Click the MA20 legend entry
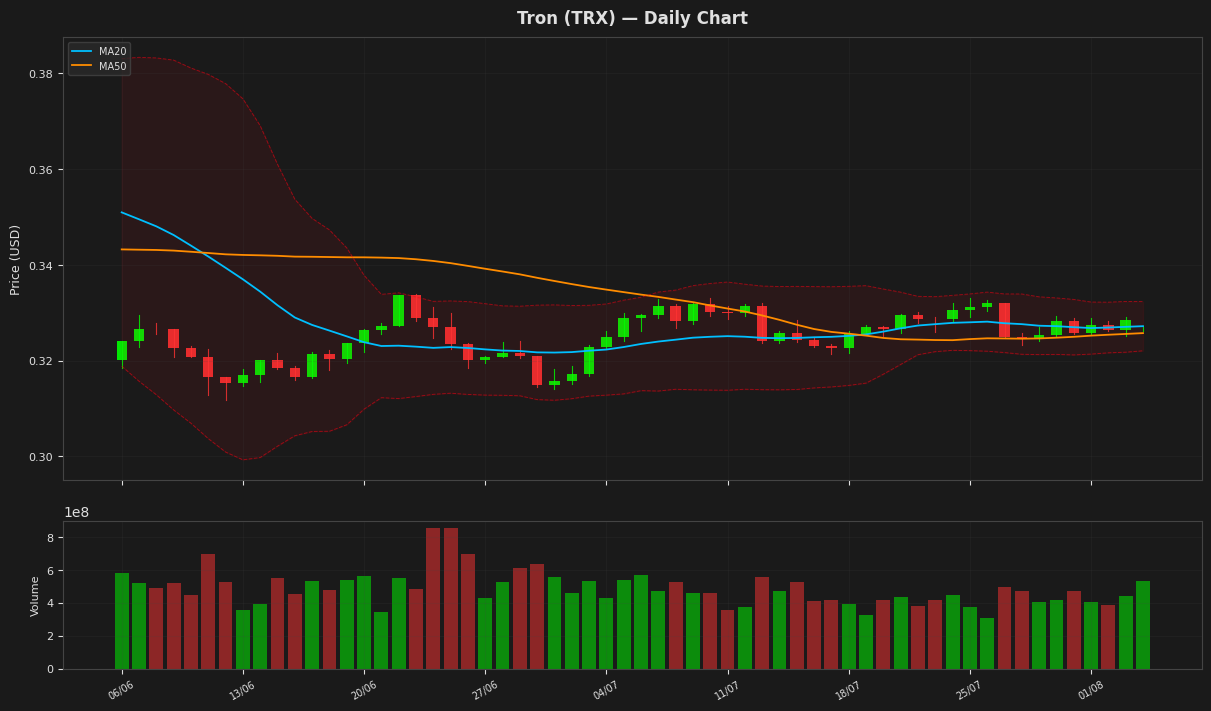The width and height of the screenshot is (1211, 711). point(99,52)
